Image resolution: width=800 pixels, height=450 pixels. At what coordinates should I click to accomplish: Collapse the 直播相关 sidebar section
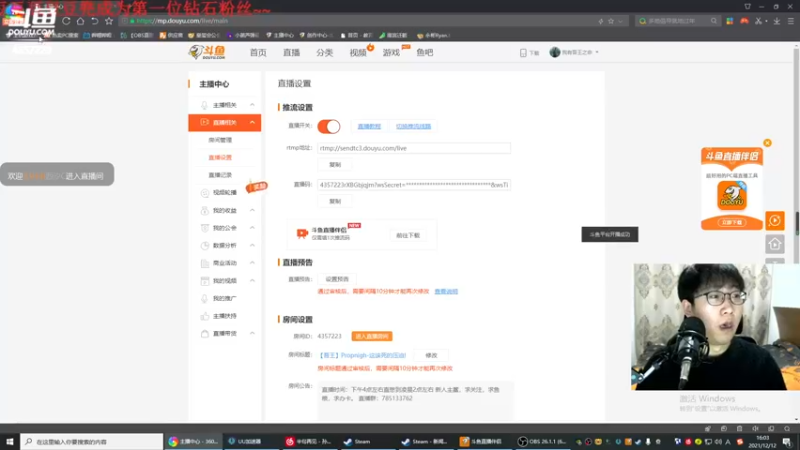point(252,122)
